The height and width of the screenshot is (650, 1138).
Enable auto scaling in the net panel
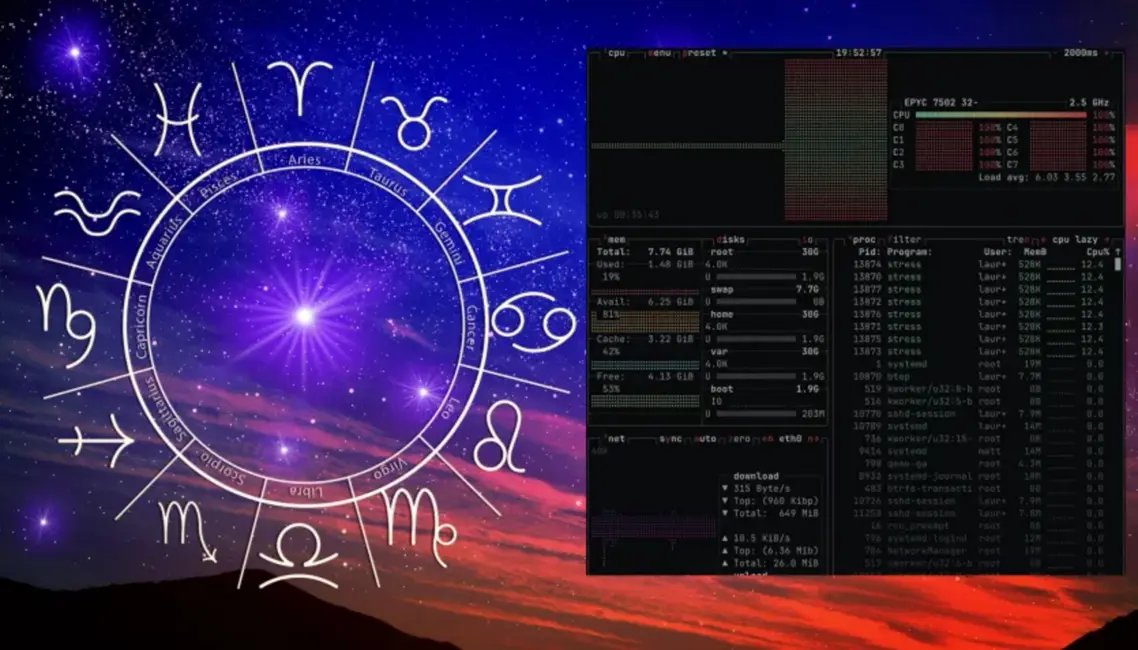tap(704, 438)
